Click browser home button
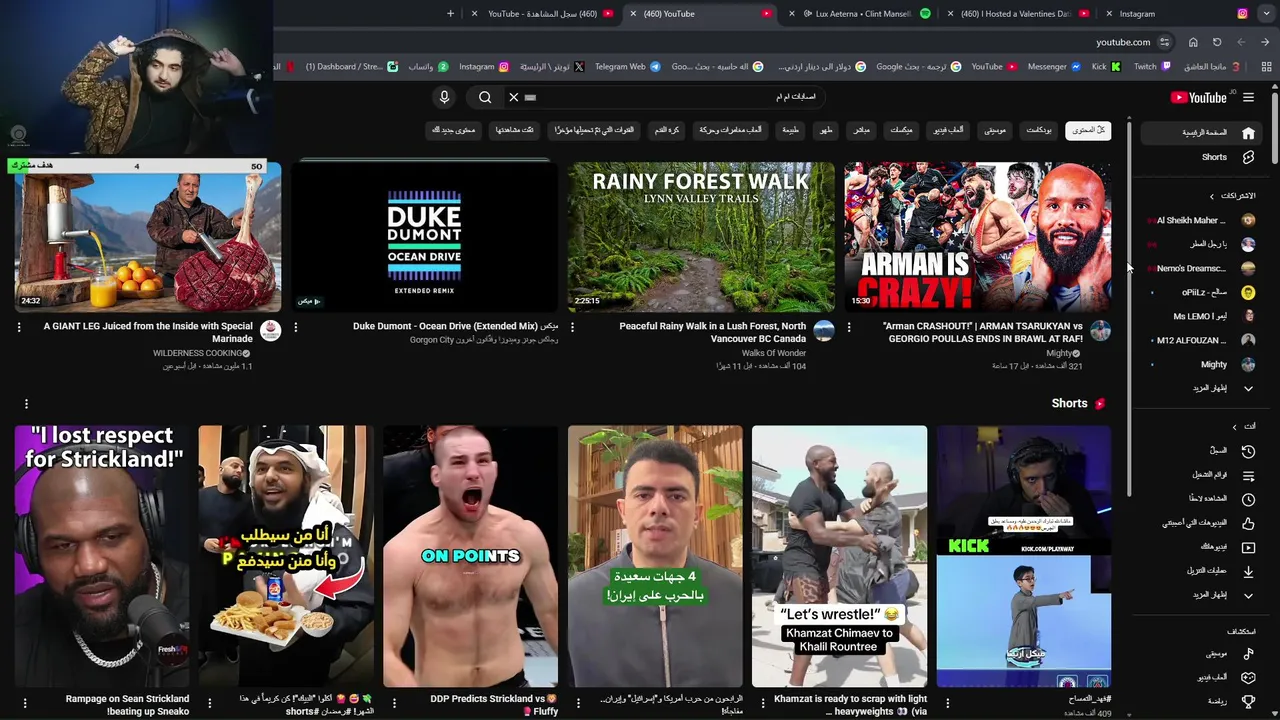Screen dimensions: 1280x720 tap(1193, 42)
